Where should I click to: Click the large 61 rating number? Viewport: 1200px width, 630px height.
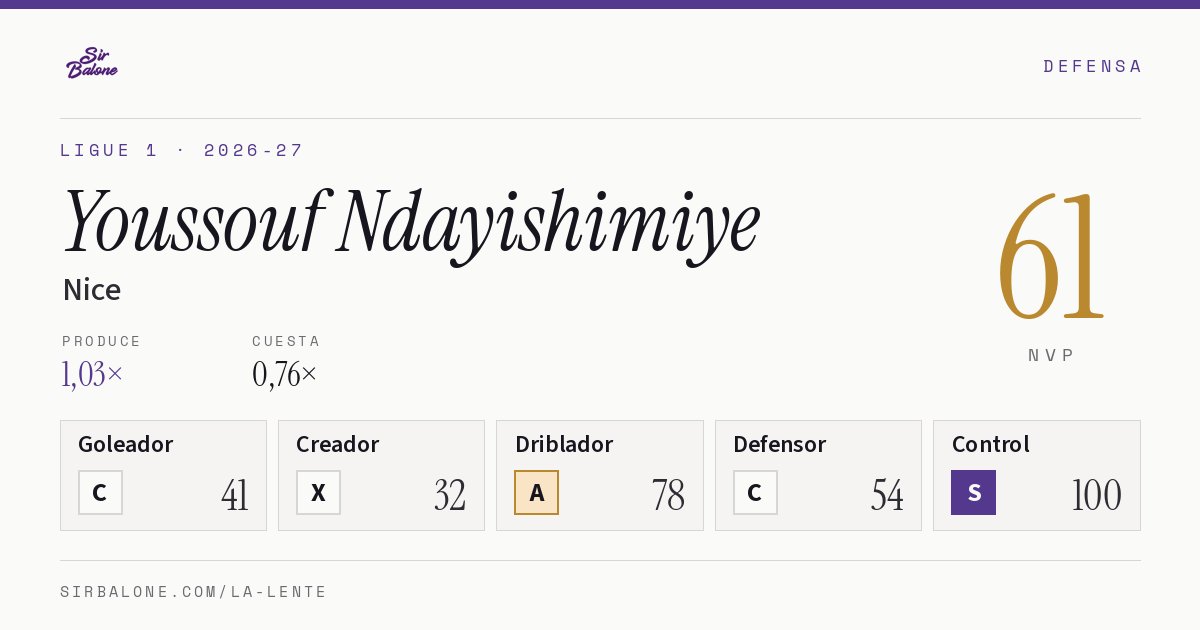click(1051, 256)
